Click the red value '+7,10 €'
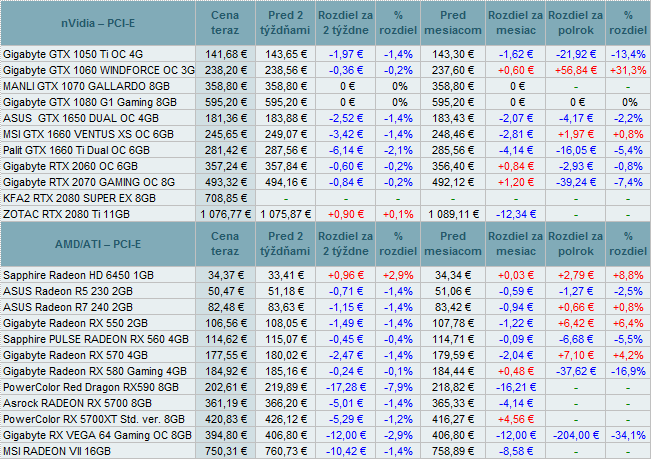651x459 pixels. pyautogui.click(x=576, y=356)
